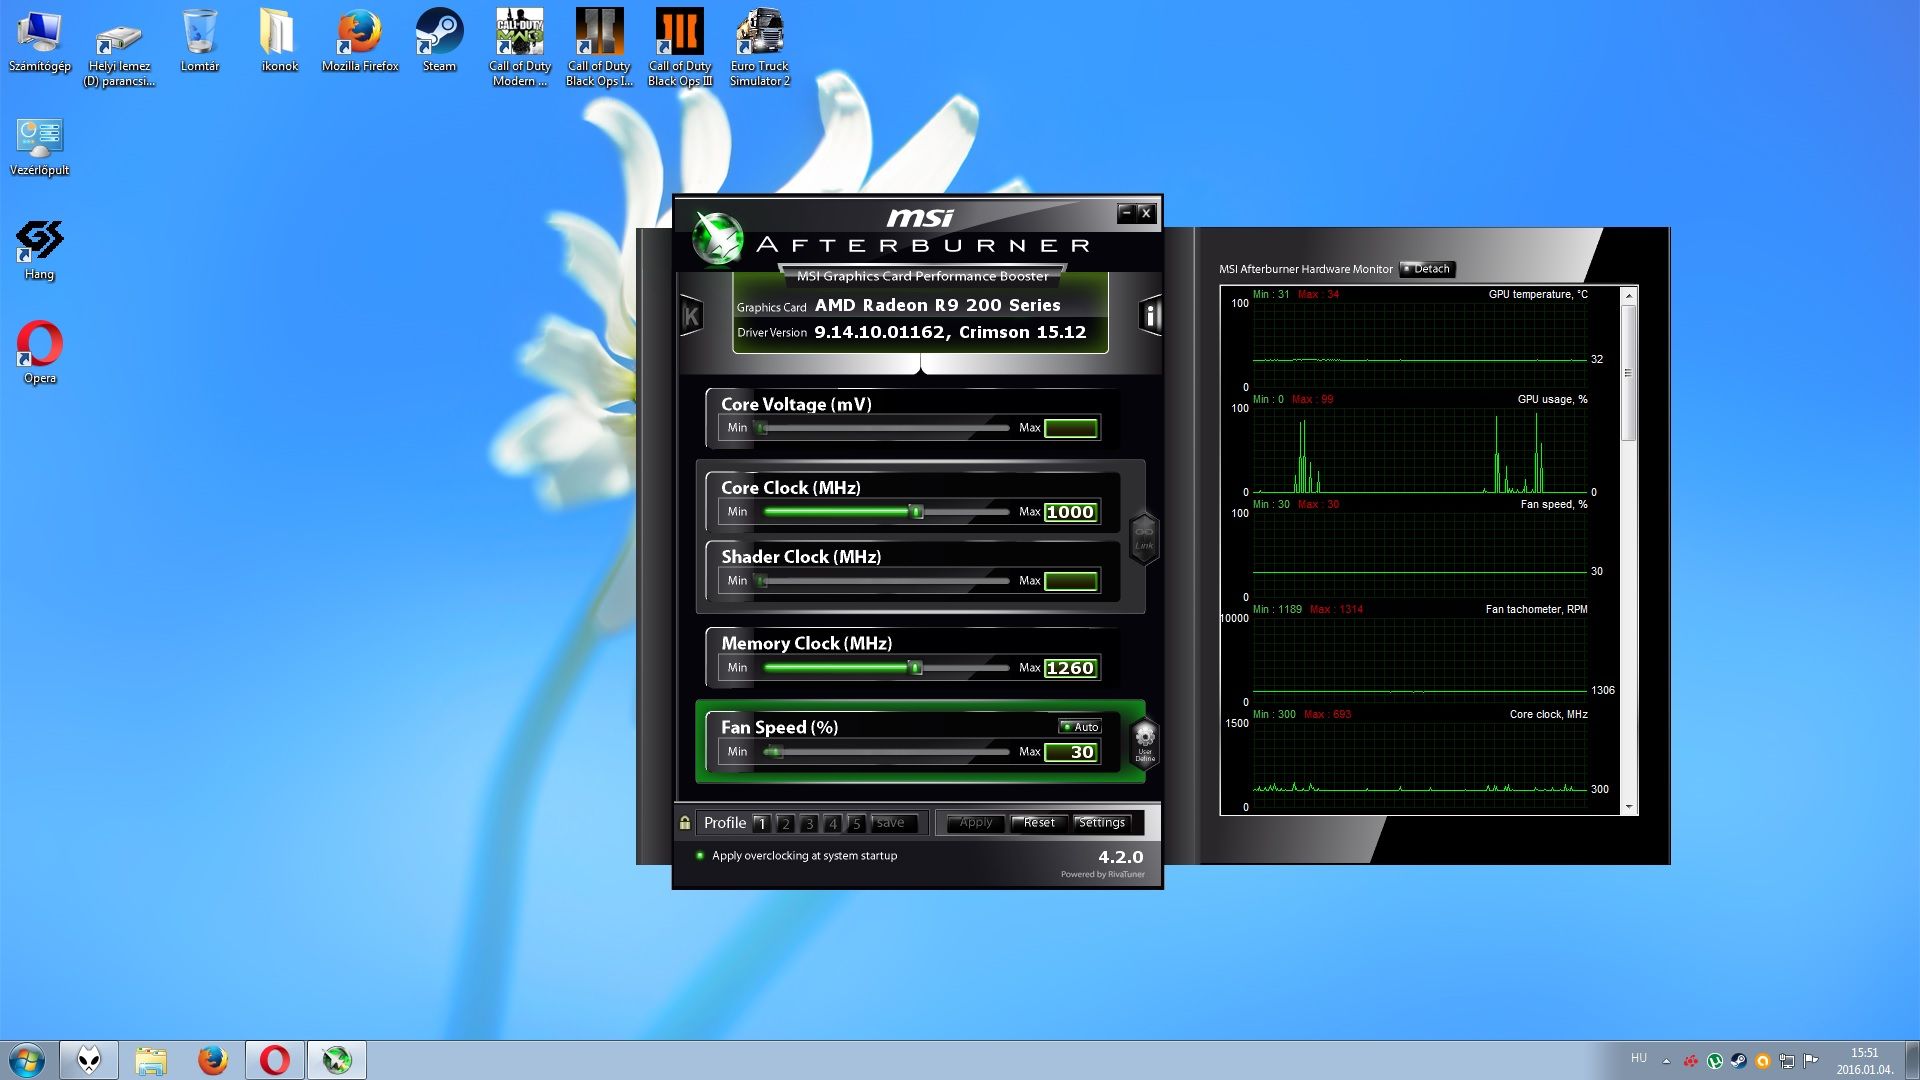Image resolution: width=1920 pixels, height=1080 pixels.
Task: Click the taskbar clock 15:51
Action: click(1865, 1061)
